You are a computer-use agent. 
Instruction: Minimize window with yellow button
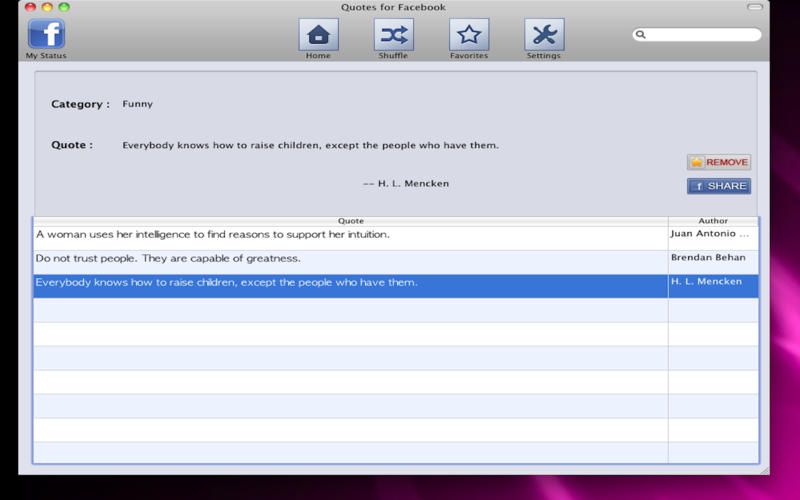(47, 7)
